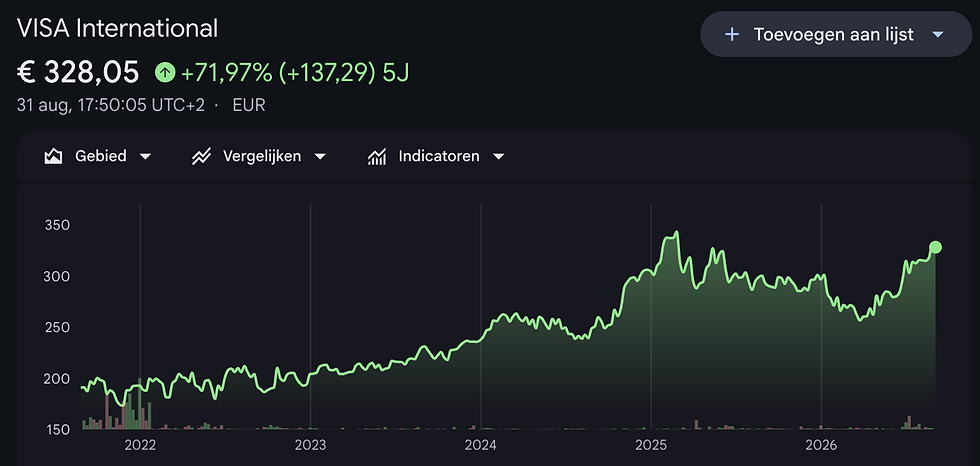980x466 pixels.
Task: Click the latest price dot on the chart line
Action: (935, 247)
